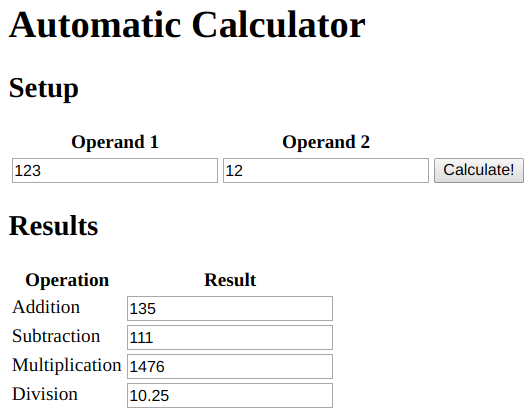The image size is (529, 418).
Task: Click the Operand 2 column header
Action: tap(326, 142)
